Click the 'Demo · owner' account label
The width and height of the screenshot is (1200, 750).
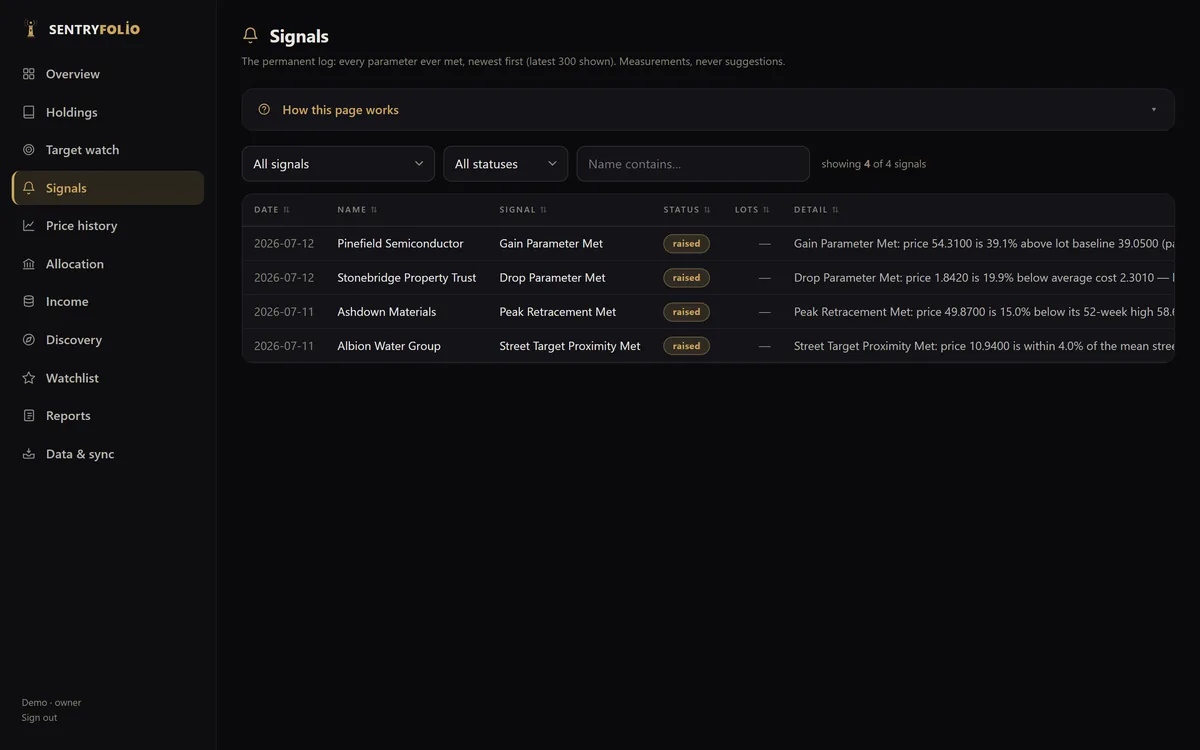tap(52, 703)
